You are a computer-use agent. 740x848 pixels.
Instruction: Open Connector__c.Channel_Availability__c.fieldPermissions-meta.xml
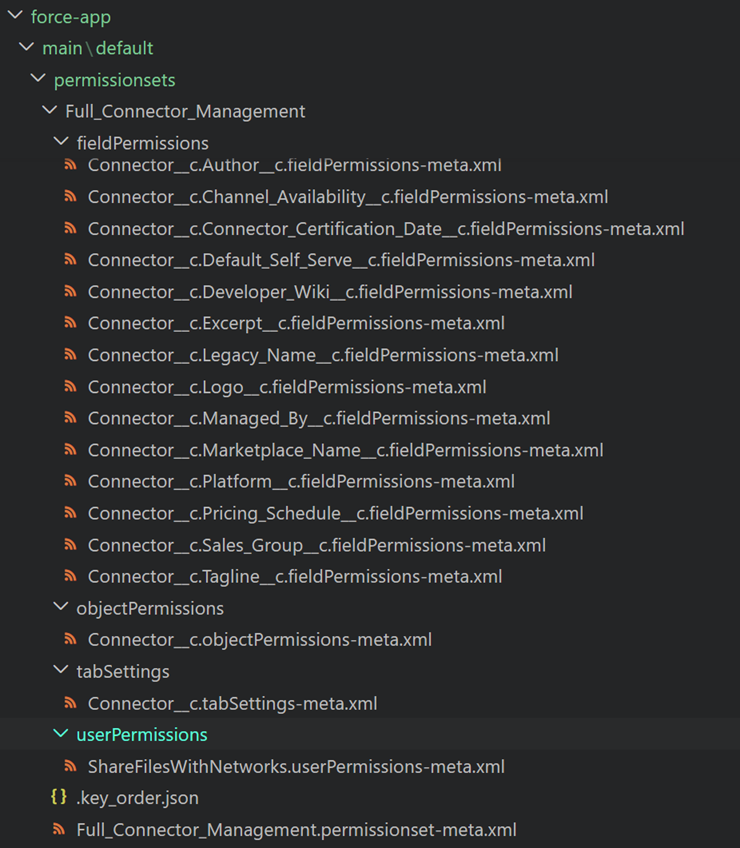click(x=348, y=197)
